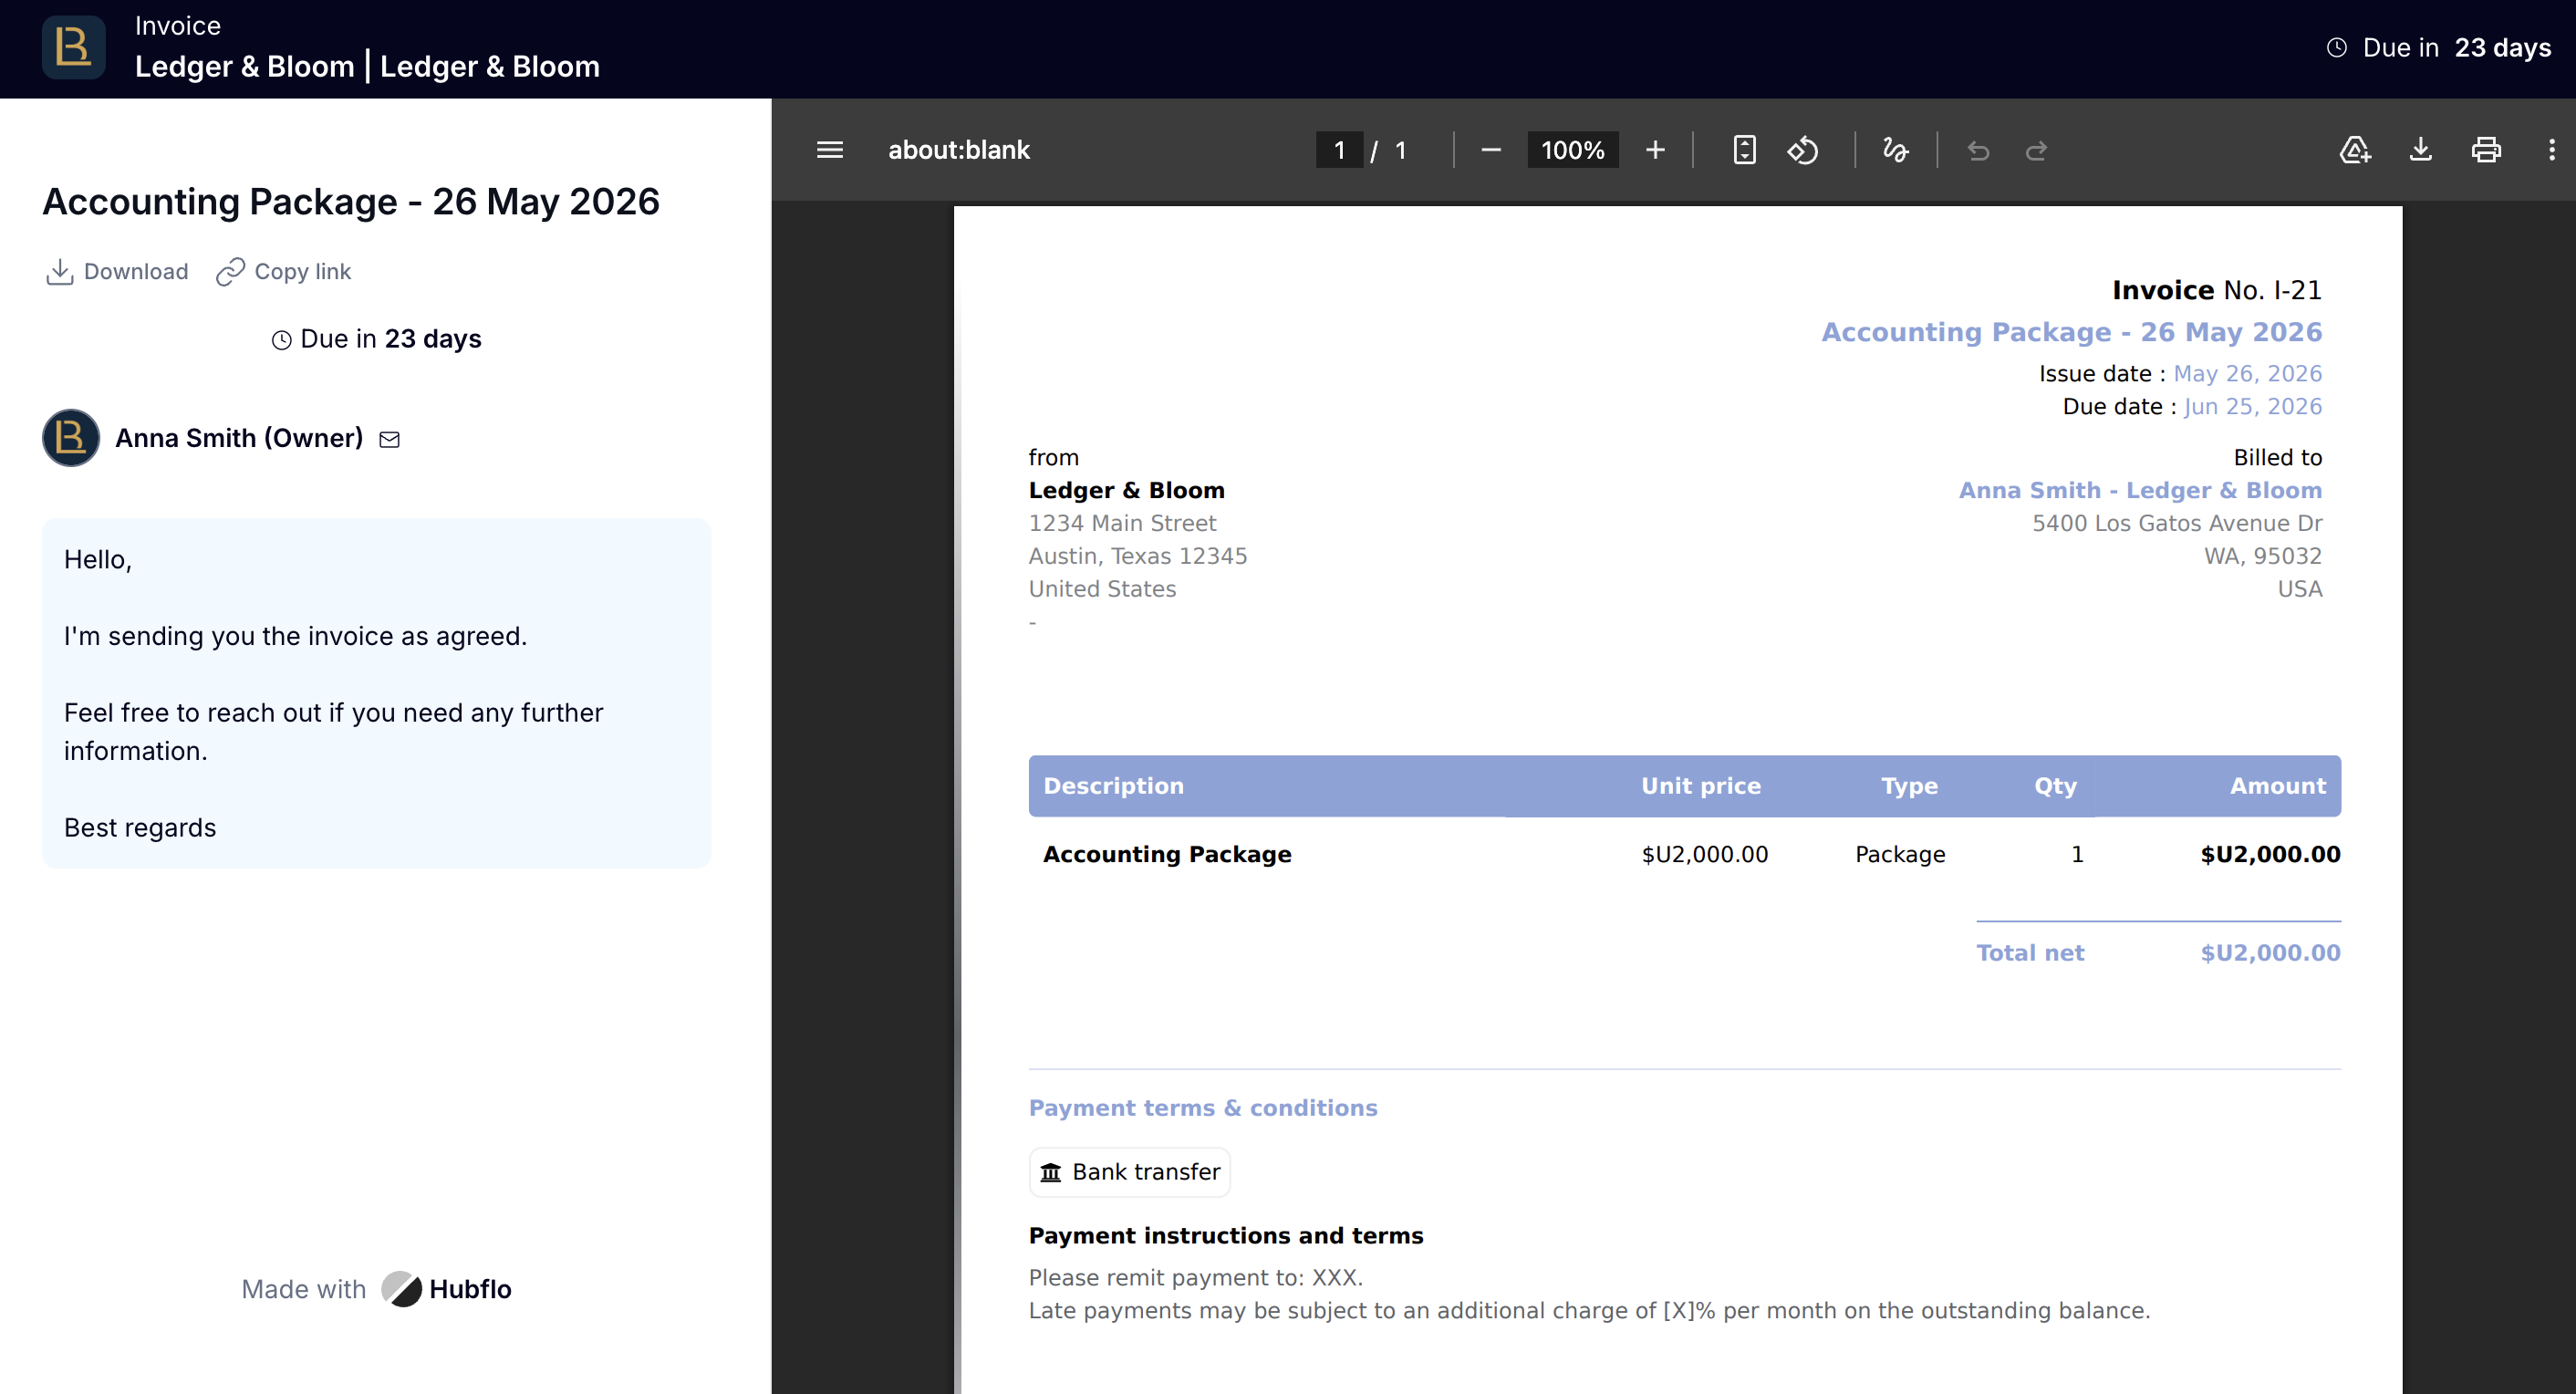Click the invoice title Accounting Package - 26 May 2026 in left panel
This screenshot has height=1394, width=2576.
click(351, 202)
